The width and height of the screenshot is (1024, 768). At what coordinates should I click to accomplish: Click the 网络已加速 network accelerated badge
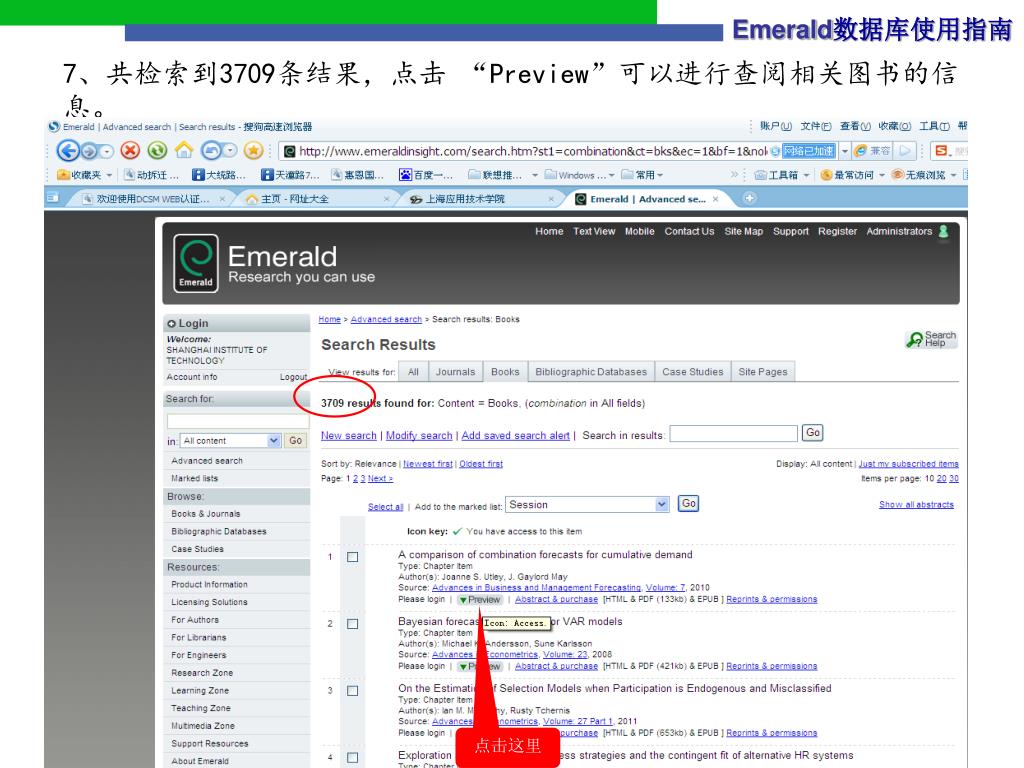809,151
